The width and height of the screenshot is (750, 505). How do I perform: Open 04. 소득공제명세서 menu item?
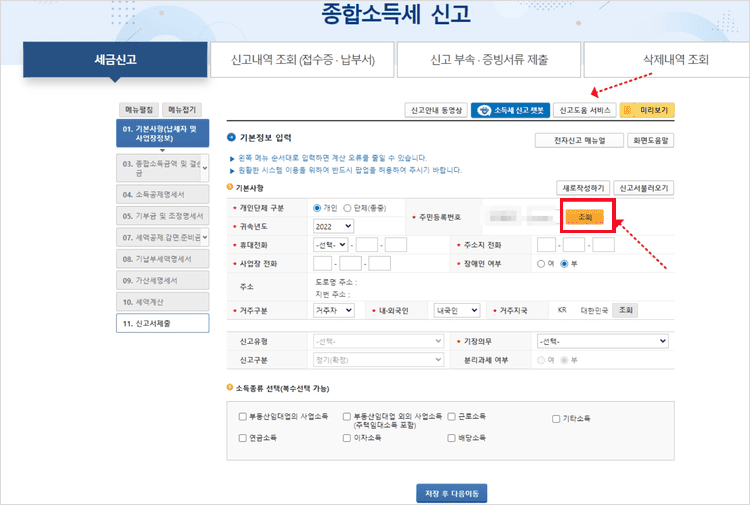tap(163, 194)
